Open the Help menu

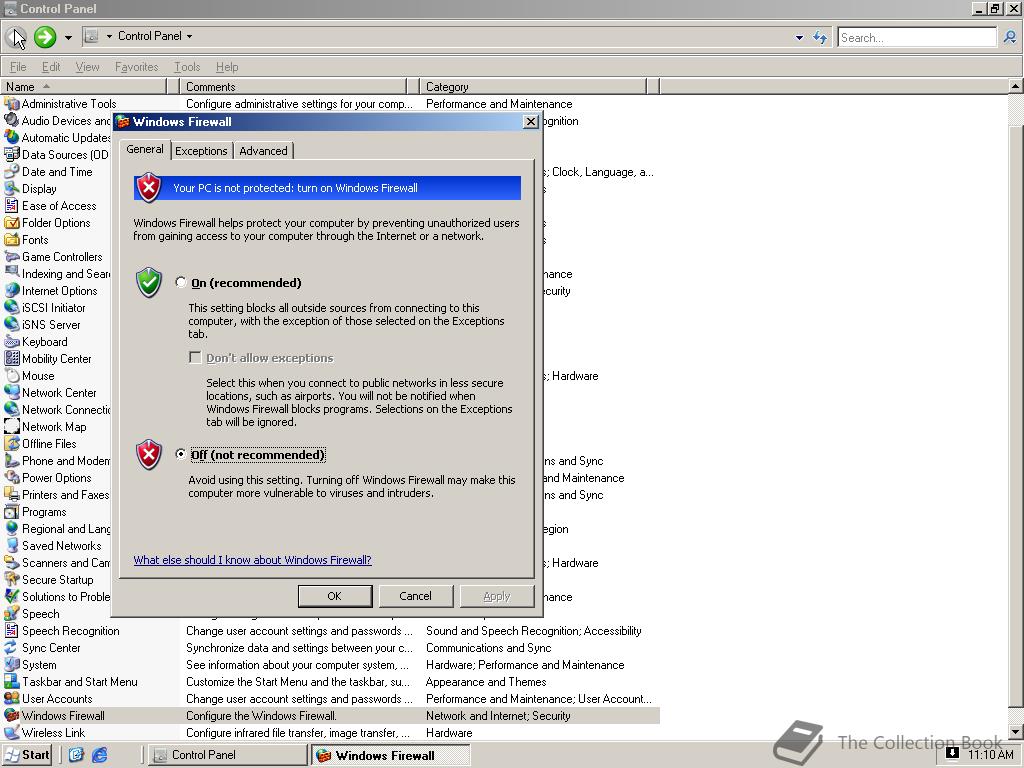227,67
